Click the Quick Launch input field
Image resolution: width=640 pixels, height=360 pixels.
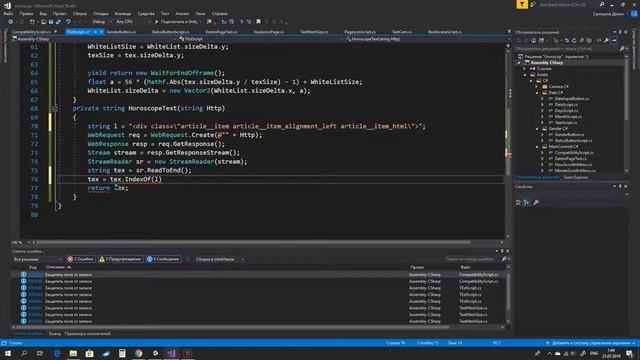coord(567,4)
